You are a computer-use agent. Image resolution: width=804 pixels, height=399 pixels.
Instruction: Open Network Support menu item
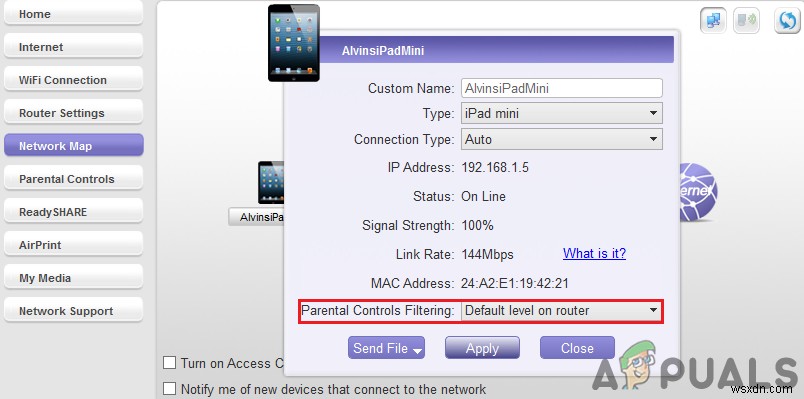73,311
